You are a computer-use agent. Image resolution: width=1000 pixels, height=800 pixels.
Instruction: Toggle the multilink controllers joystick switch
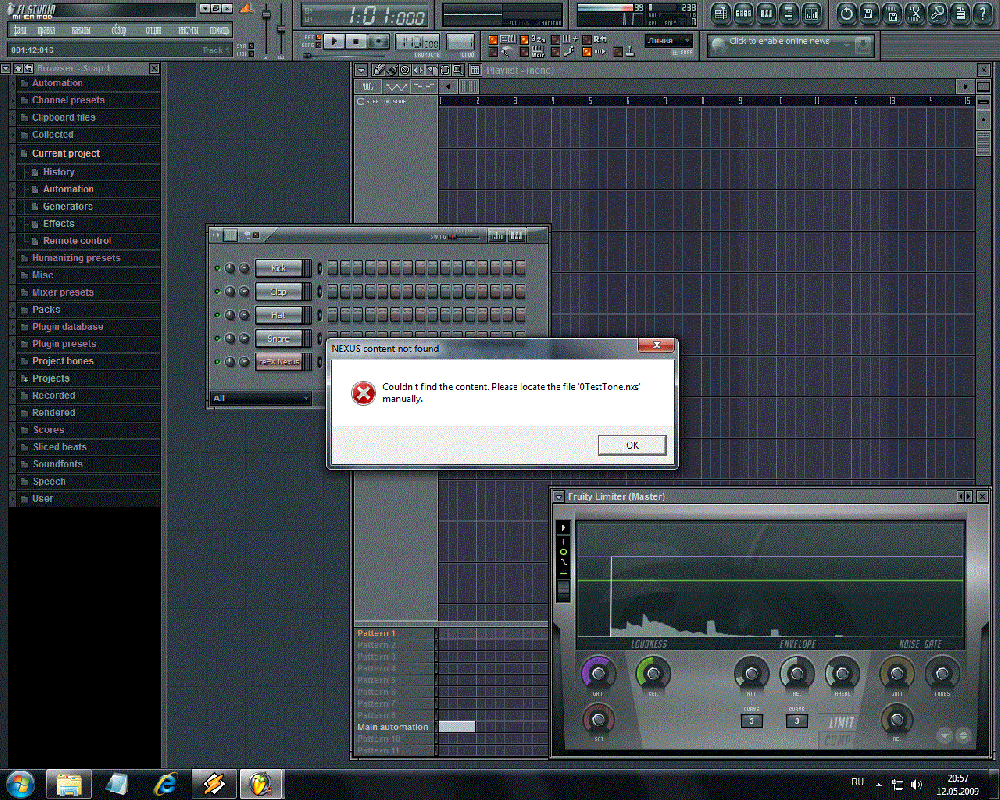[x=618, y=52]
